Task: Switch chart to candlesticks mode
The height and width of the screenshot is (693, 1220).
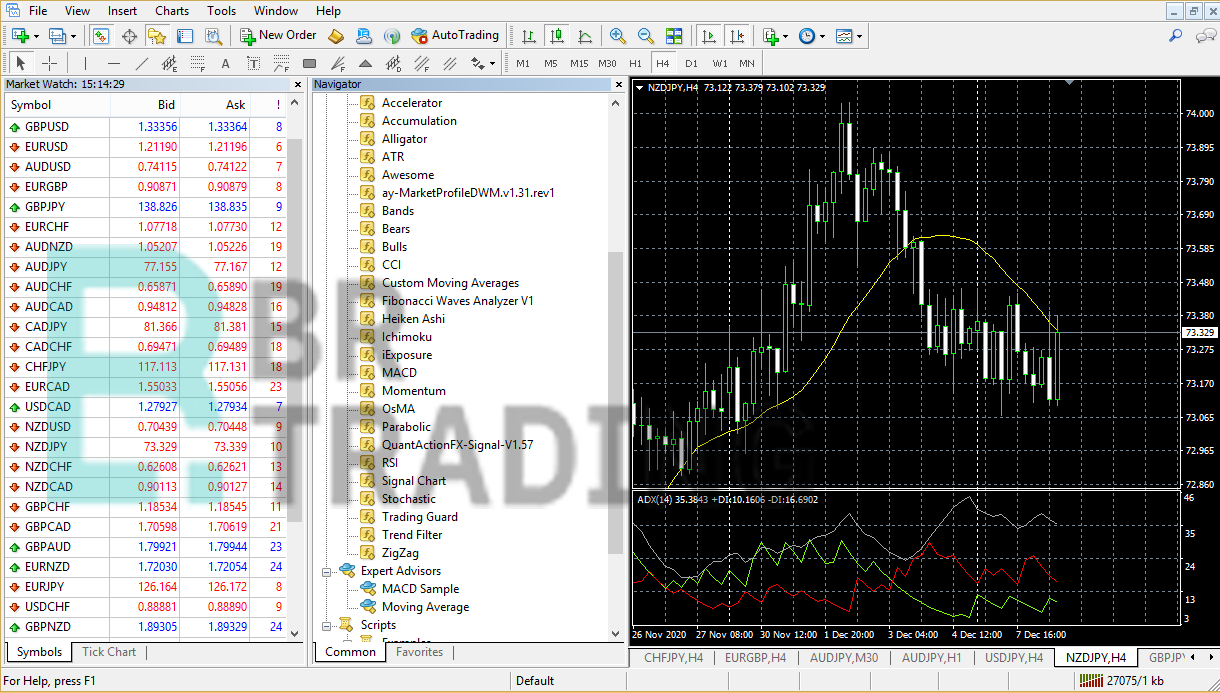Action: pos(557,36)
